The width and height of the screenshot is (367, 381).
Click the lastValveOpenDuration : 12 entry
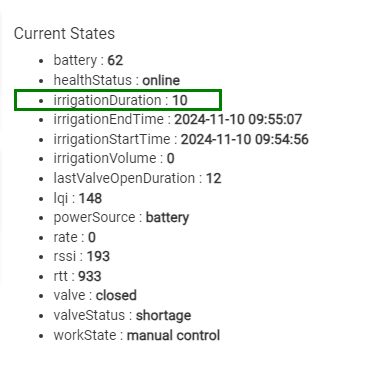click(x=137, y=178)
